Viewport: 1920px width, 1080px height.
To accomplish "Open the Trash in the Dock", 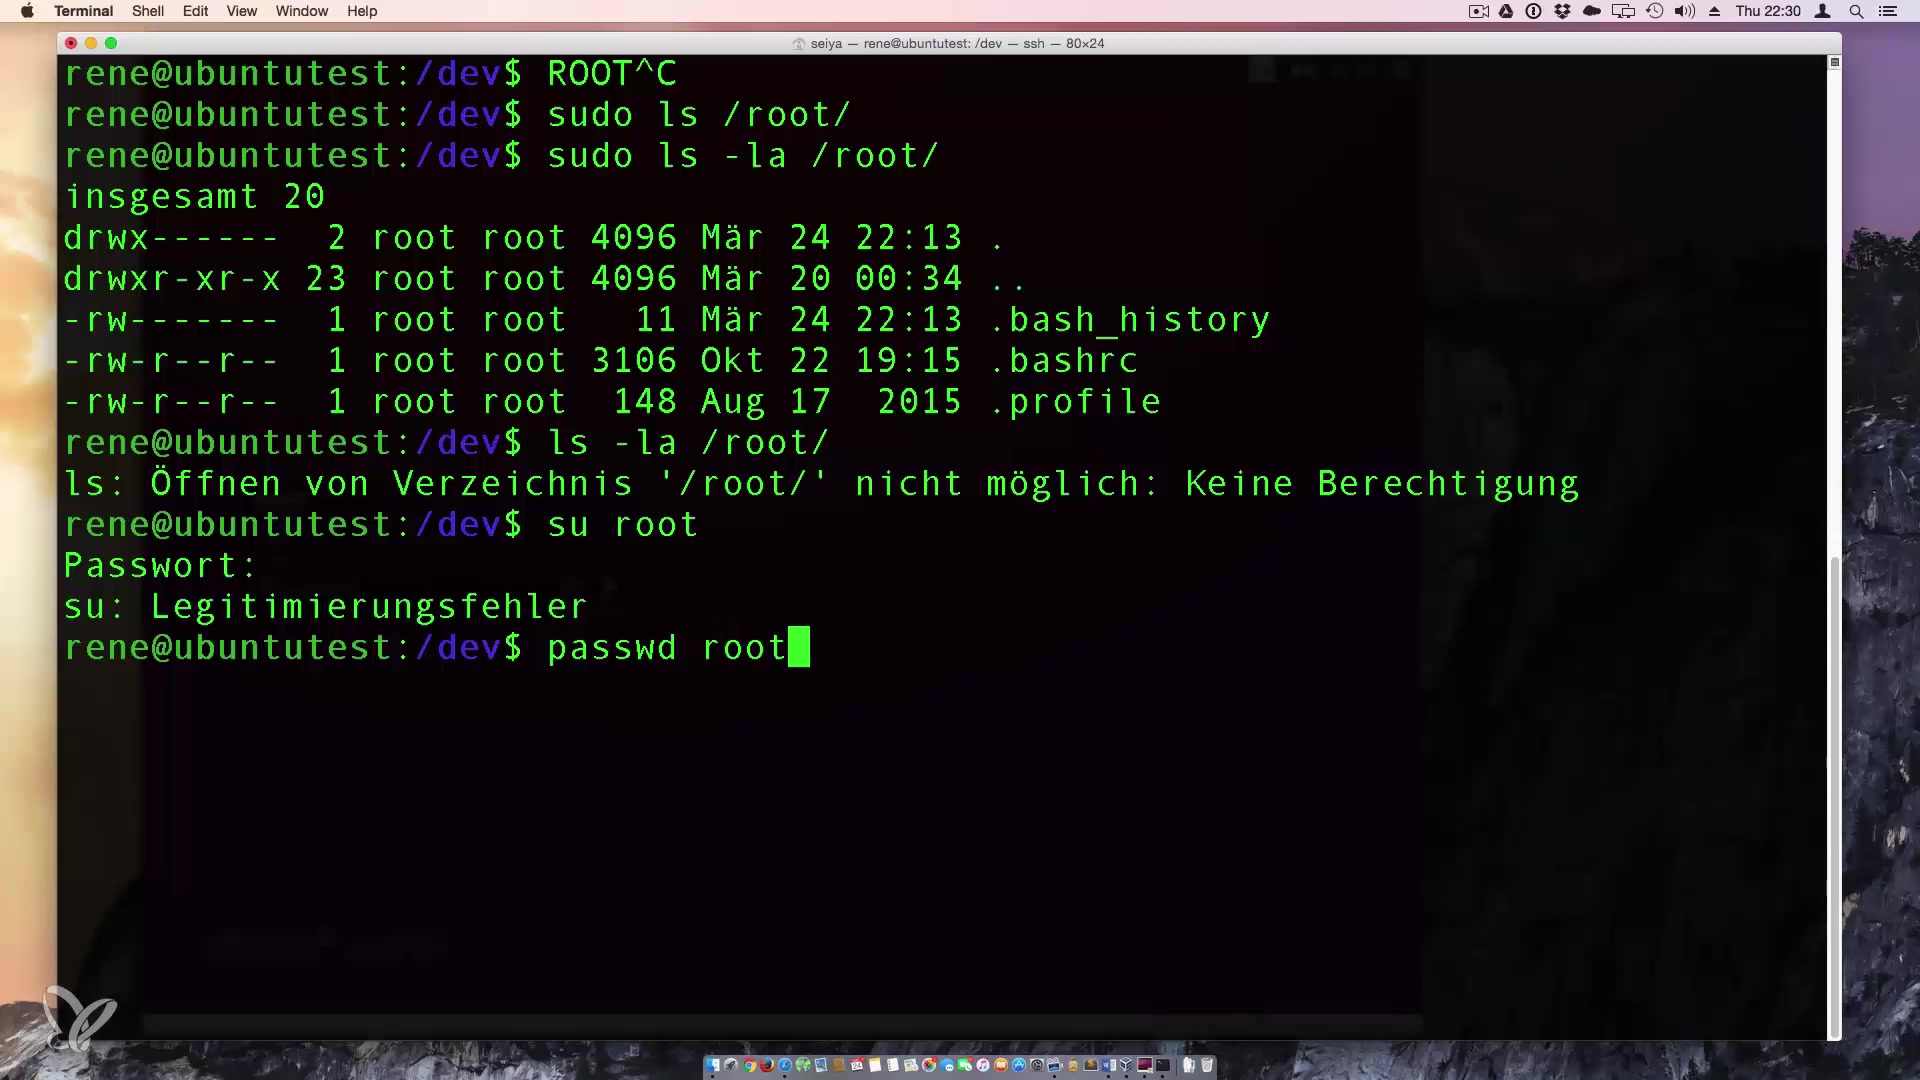I will 1207,1065.
